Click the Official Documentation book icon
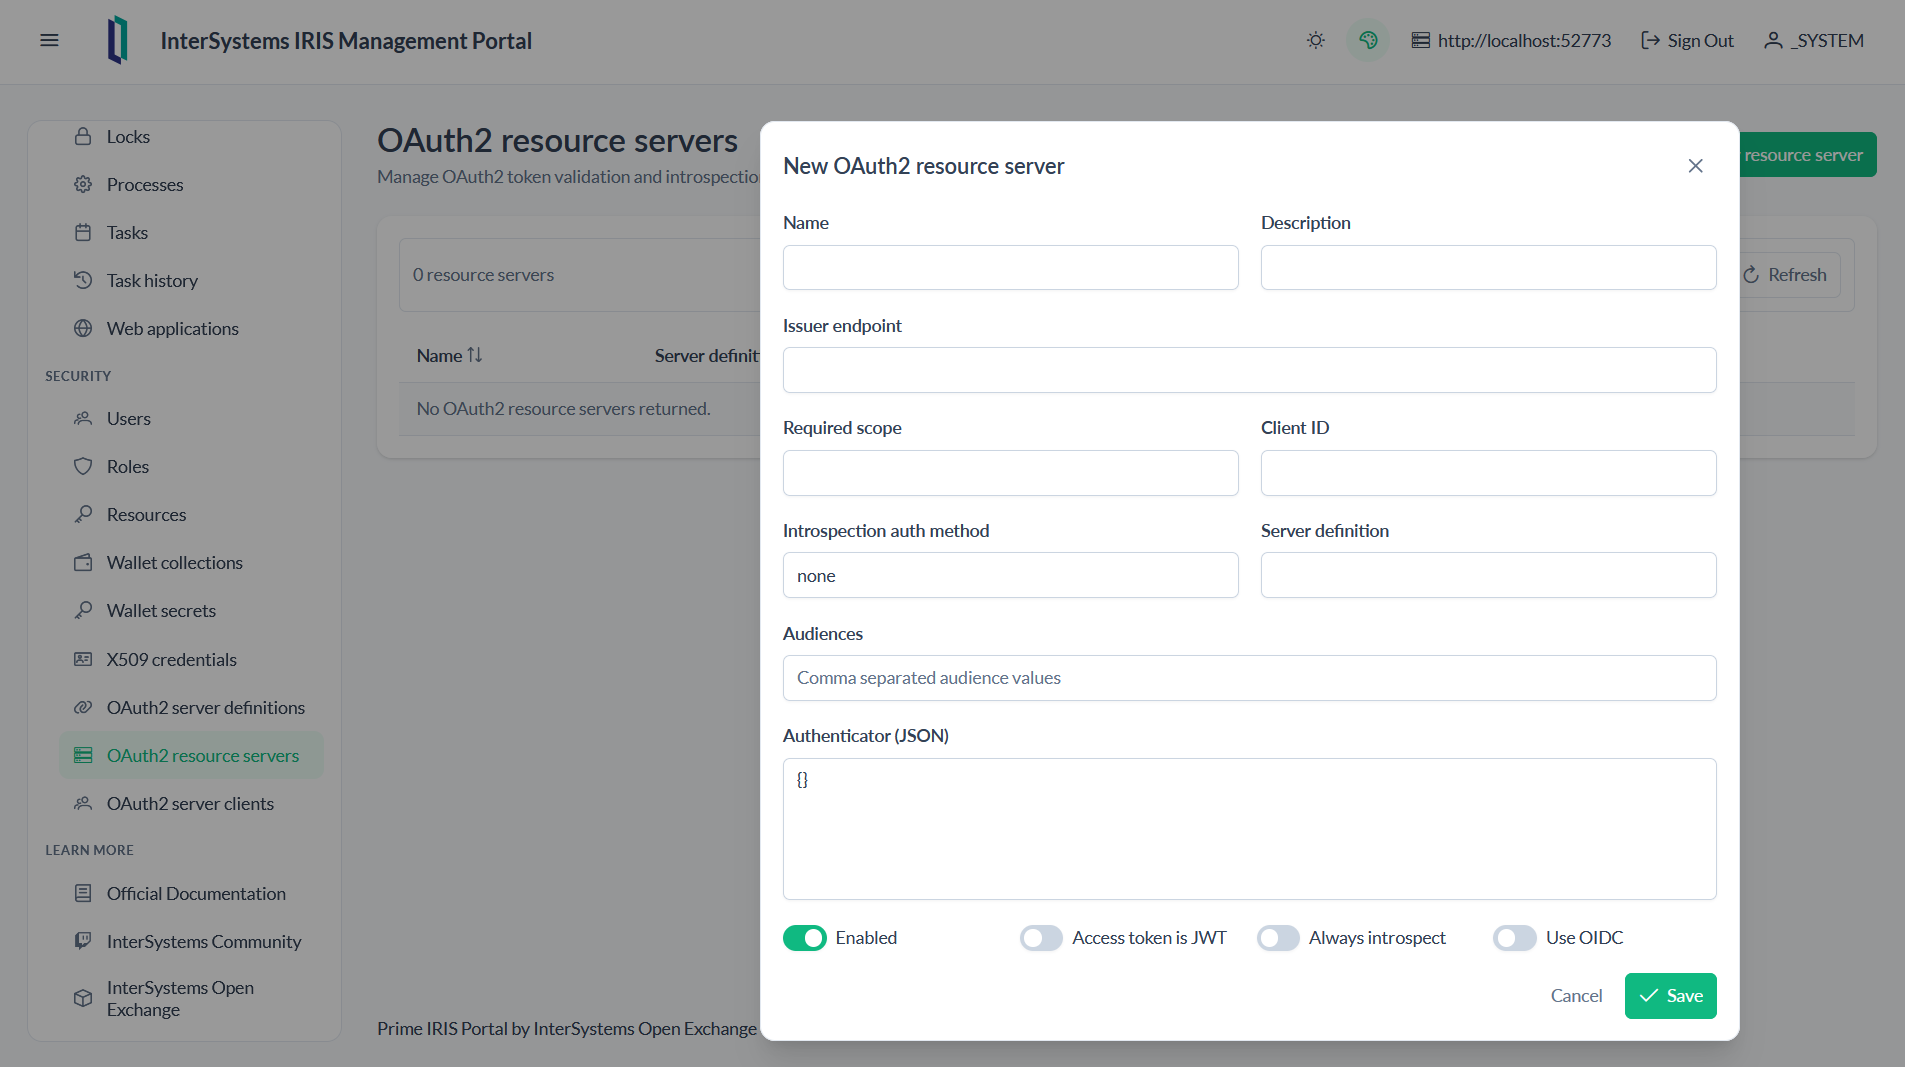Screen dimensions: 1905x1067 click(x=83, y=893)
